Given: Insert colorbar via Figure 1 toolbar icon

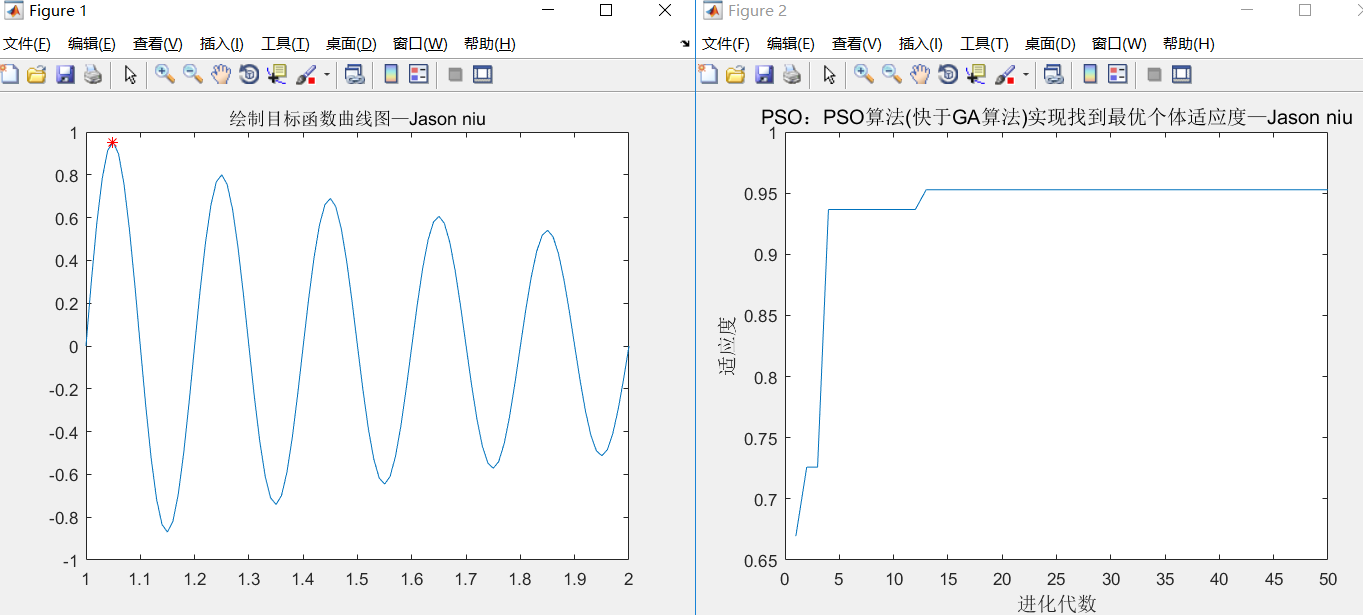Looking at the screenshot, I should (391, 74).
